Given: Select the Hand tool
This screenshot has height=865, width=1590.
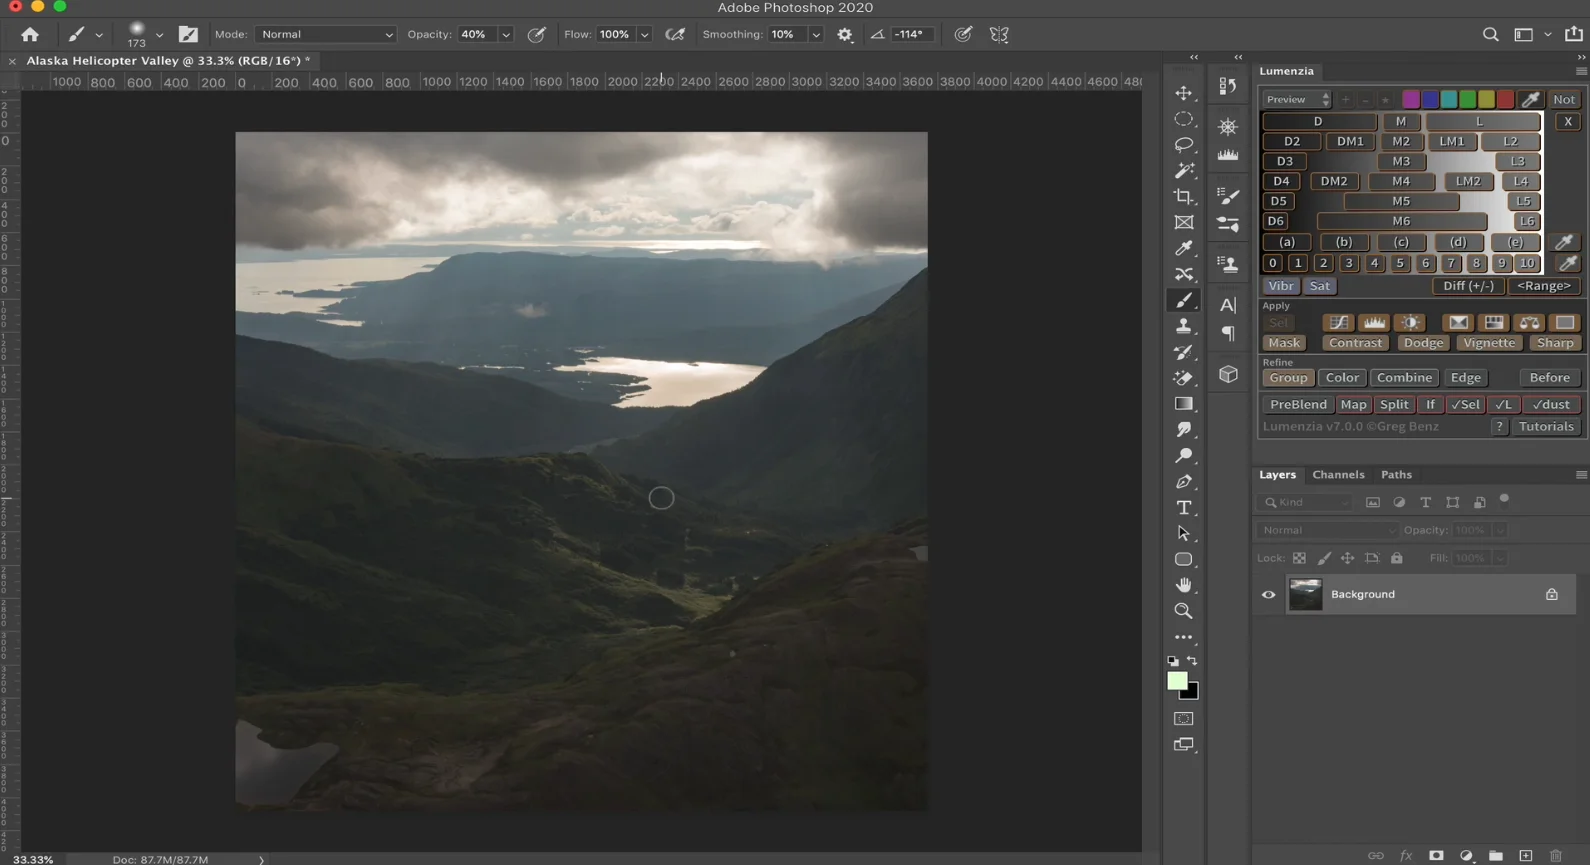Looking at the screenshot, I should pos(1184,585).
